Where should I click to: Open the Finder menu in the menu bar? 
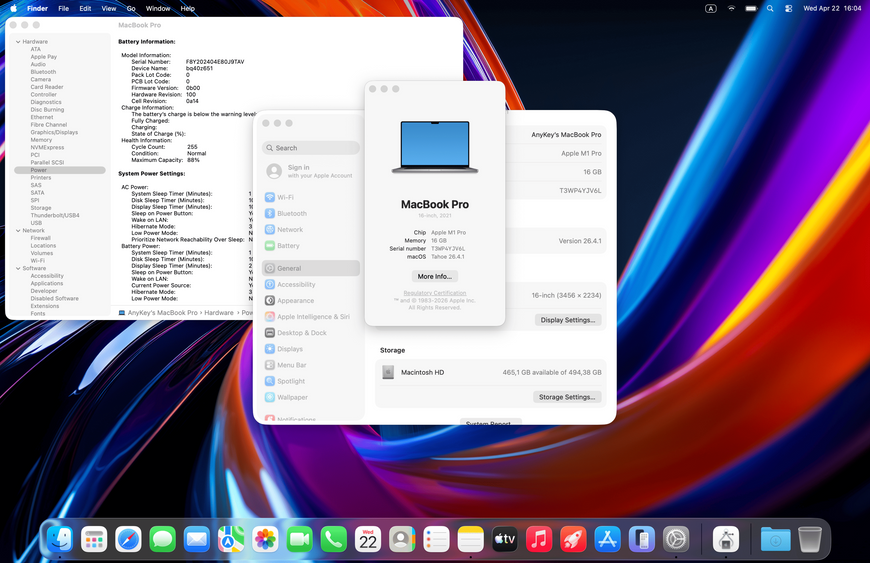(38, 8)
